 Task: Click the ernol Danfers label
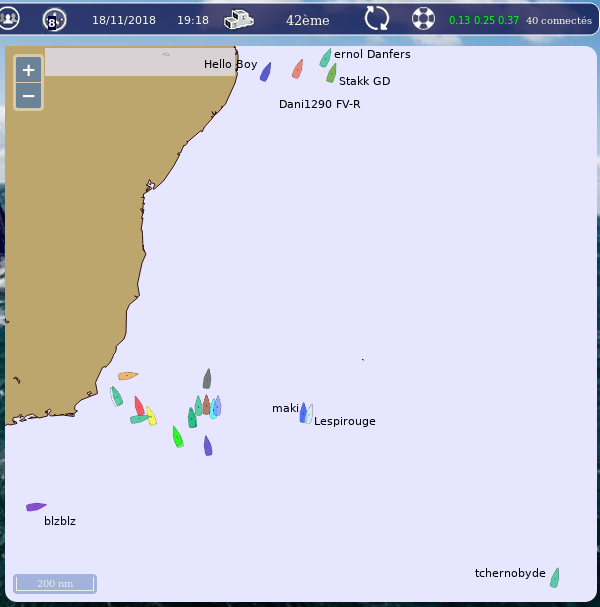[x=372, y=54]
